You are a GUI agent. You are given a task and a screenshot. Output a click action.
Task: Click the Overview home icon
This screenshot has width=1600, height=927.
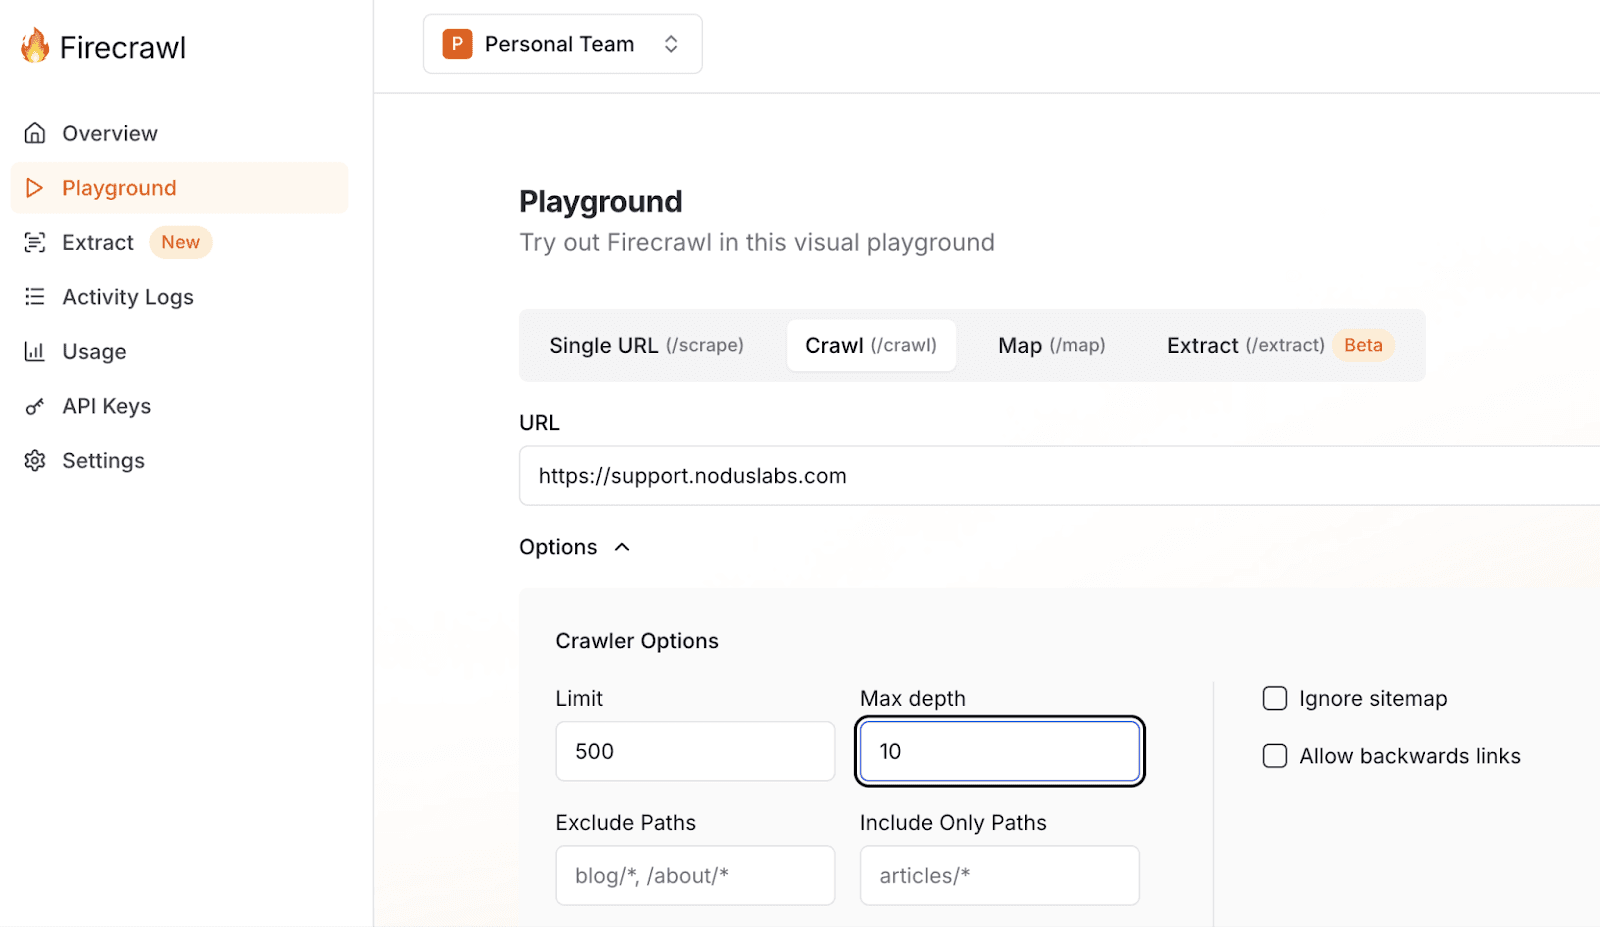pos(35,133)
